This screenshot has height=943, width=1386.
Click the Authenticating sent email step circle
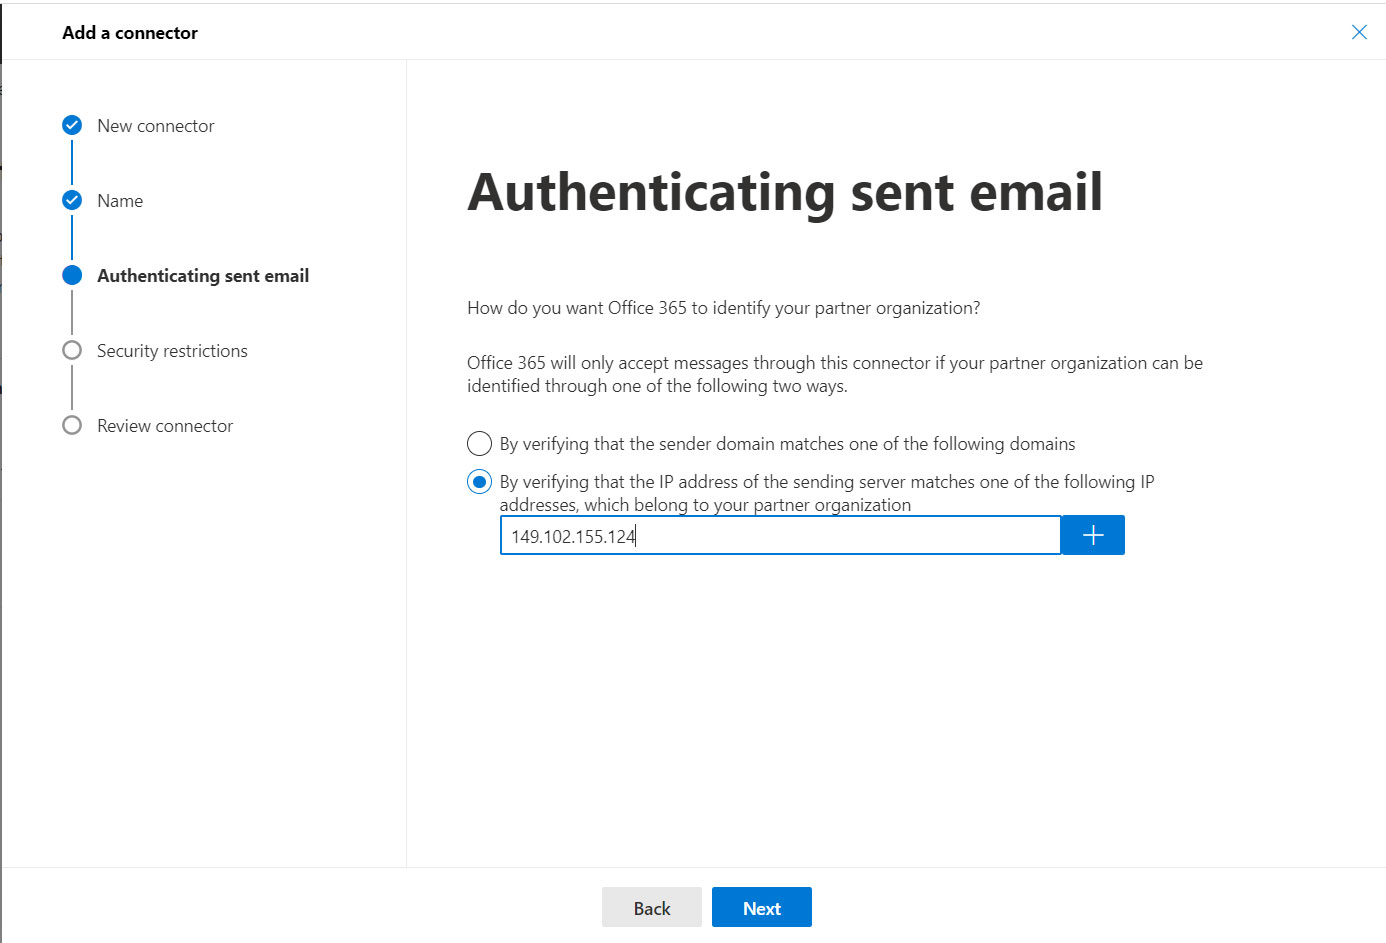point(72,275)
